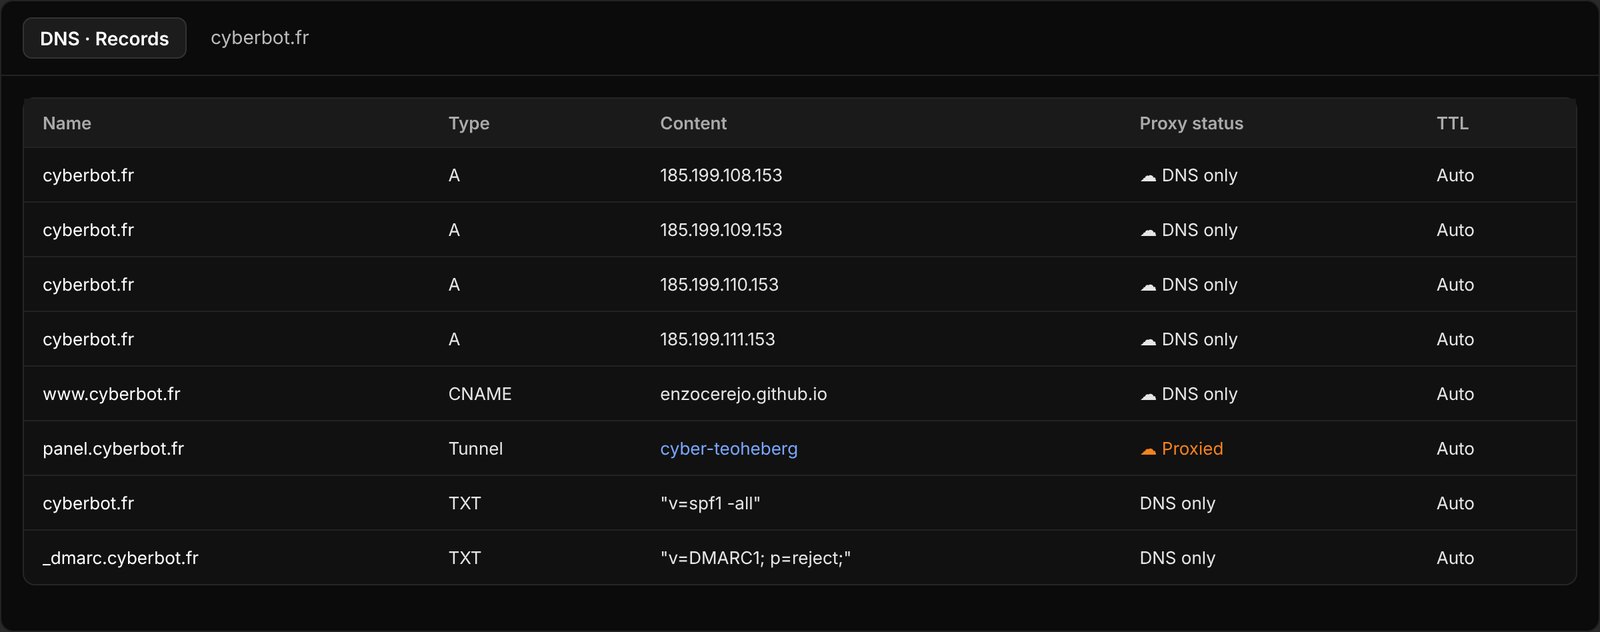The height and width of the screenshot is (632, 1600).
Task: Click the orange Proxied status text
Action: [x=1192, y=449]
